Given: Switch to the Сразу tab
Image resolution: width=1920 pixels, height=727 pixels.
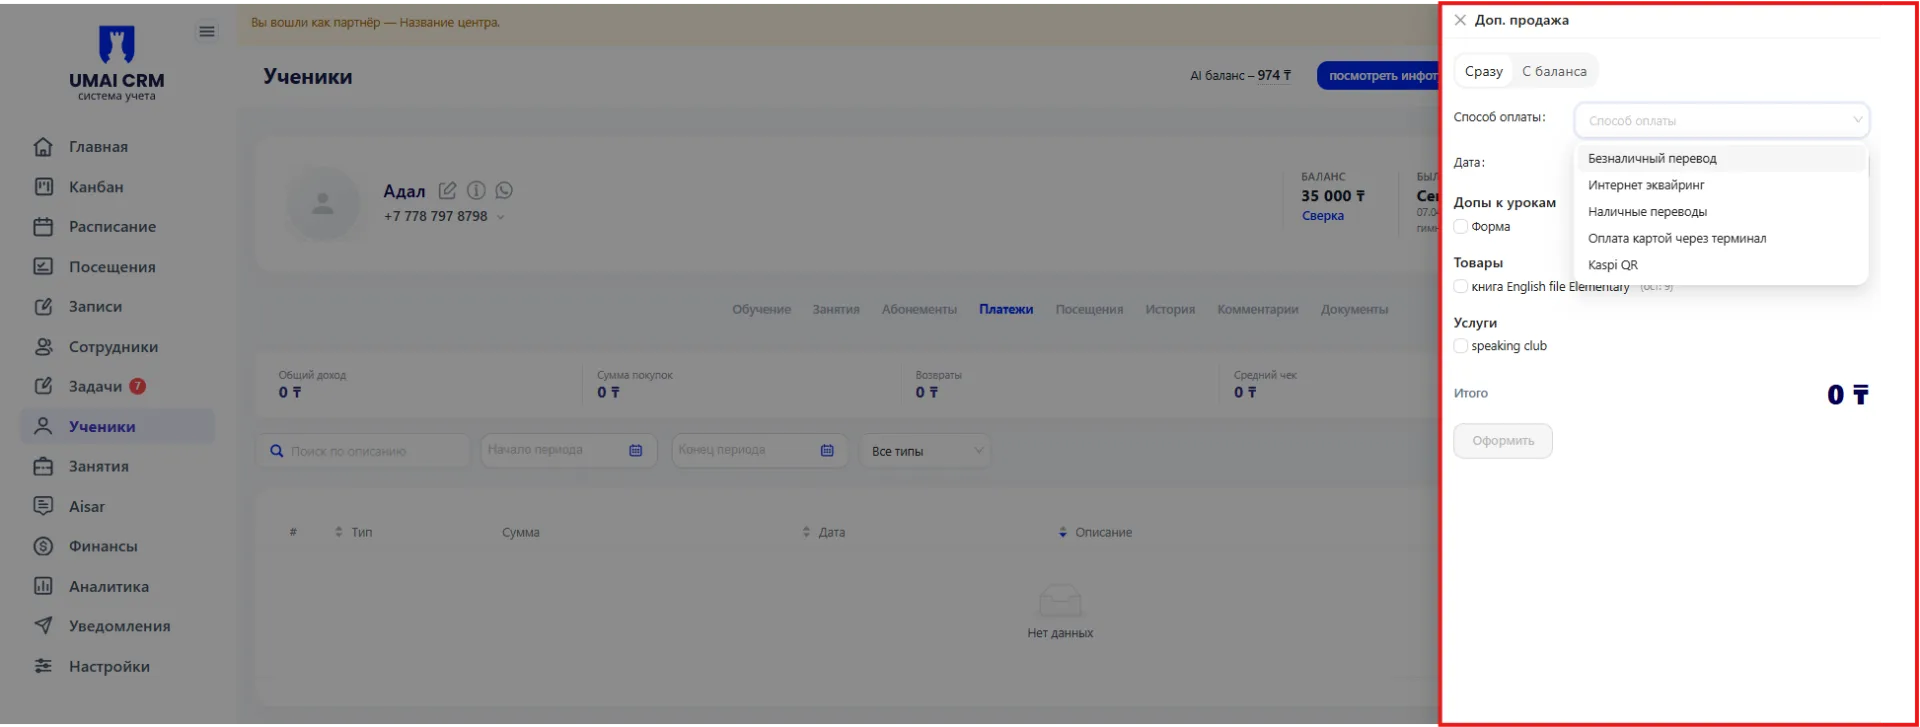Looking at the screenshot, I should coord(1484,71).
